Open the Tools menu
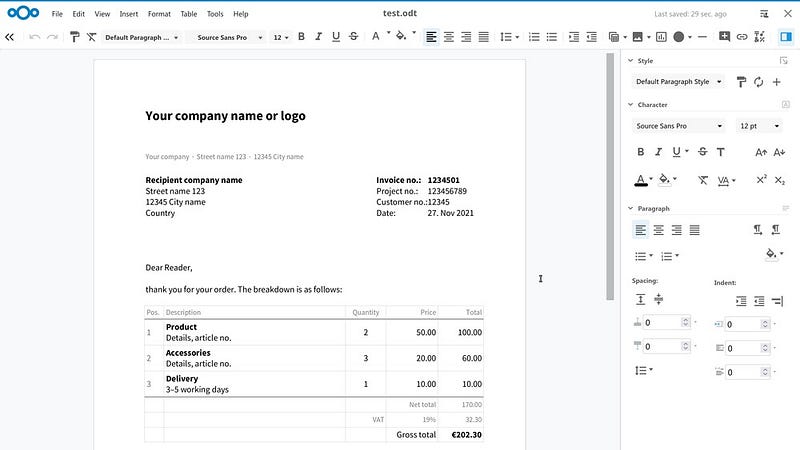Viewport: 800px width, 450px height. [x=215, y=14]
